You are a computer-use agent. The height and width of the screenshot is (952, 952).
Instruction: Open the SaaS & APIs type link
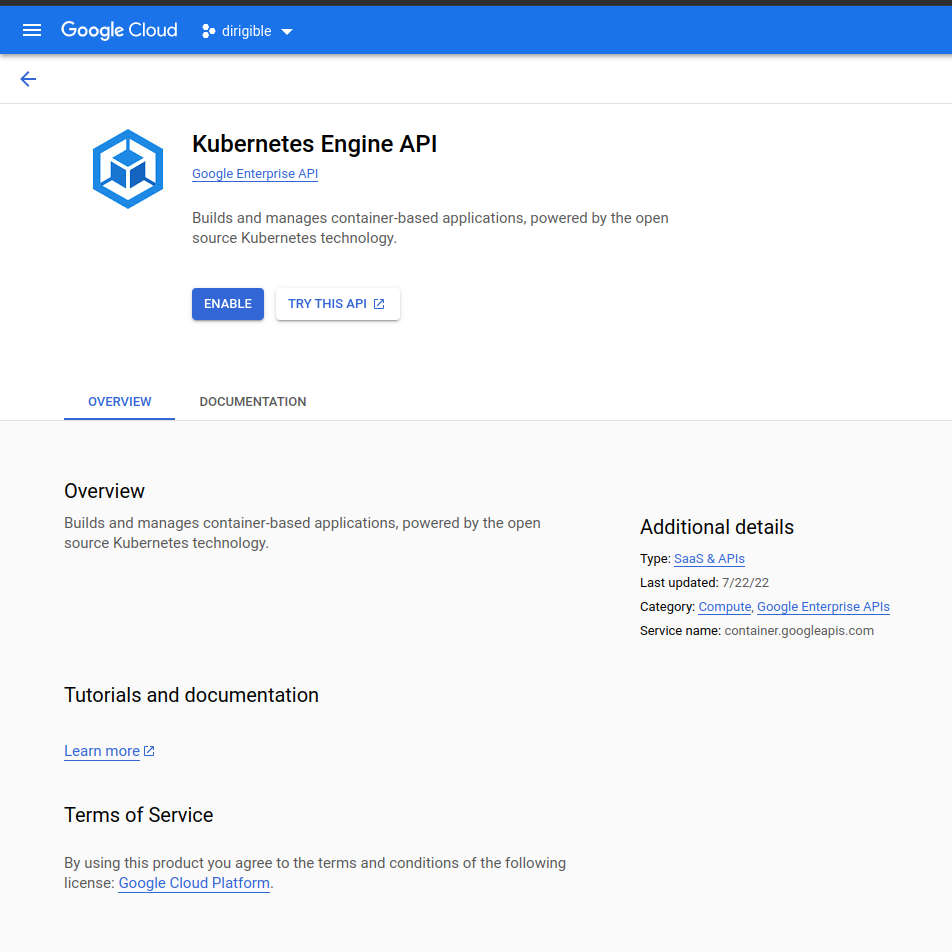(709, 559)
